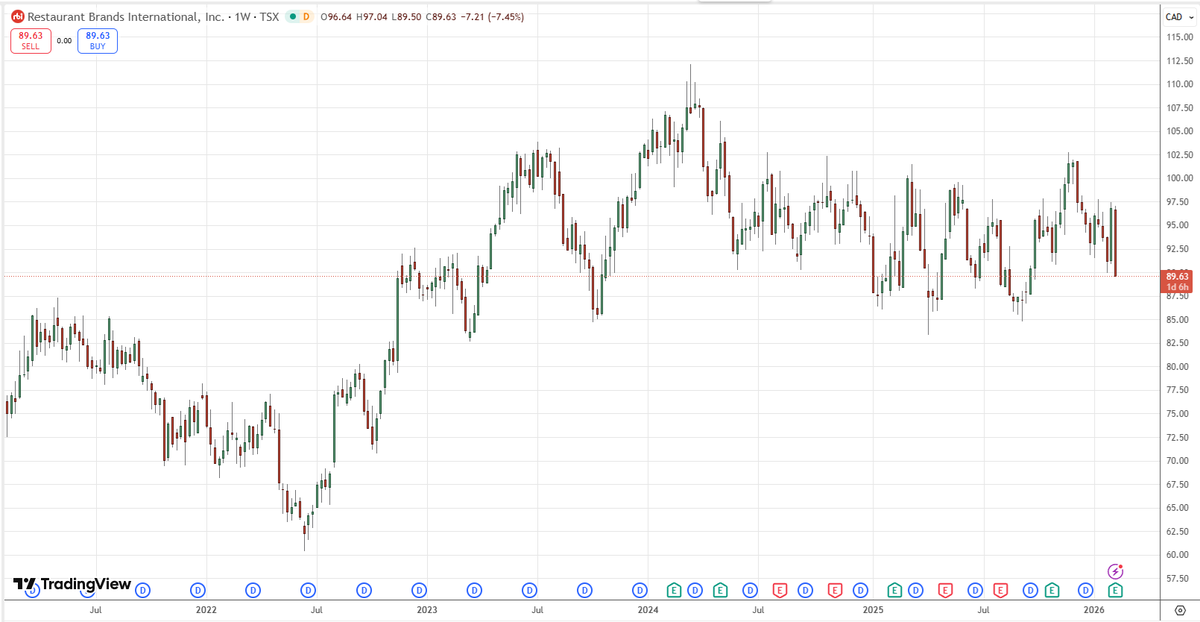The height and width of the screenshot is (622, 1200).
Task: Open the Restaurant Brands International symbol title
Action: (124, 17)
